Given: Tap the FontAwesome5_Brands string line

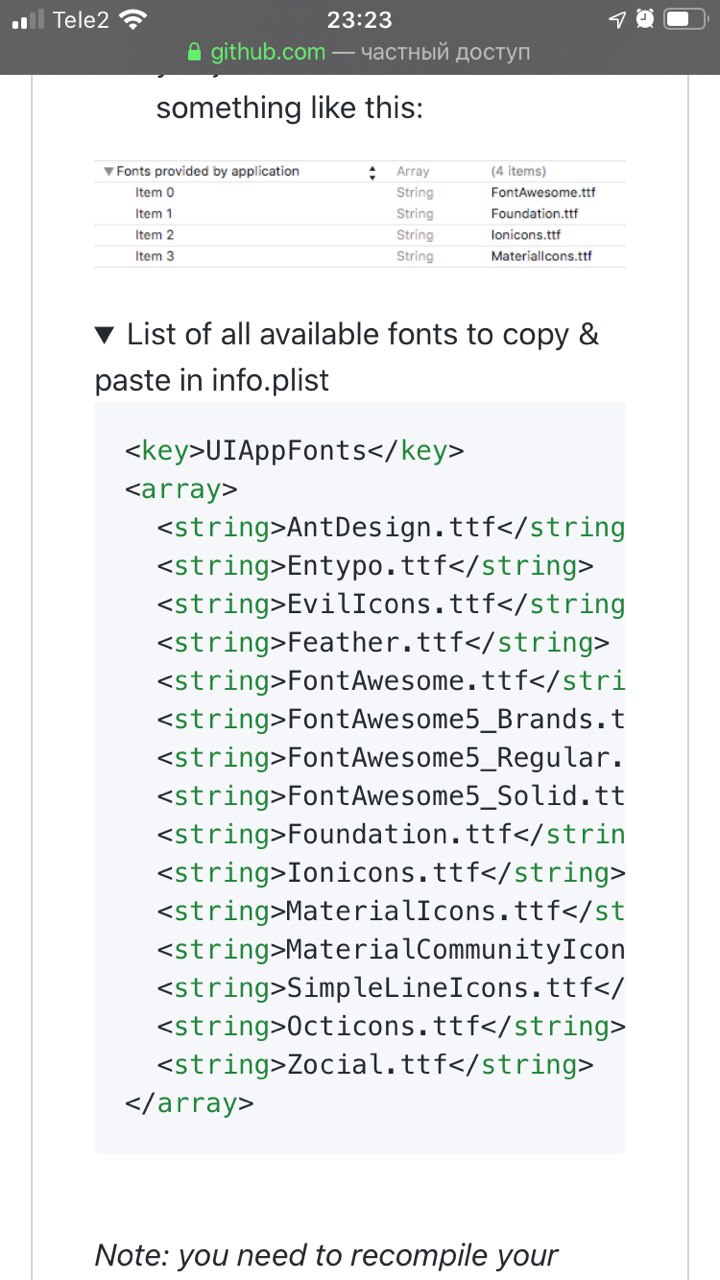Looking at the screenshot, I should (x=391, y=719).
